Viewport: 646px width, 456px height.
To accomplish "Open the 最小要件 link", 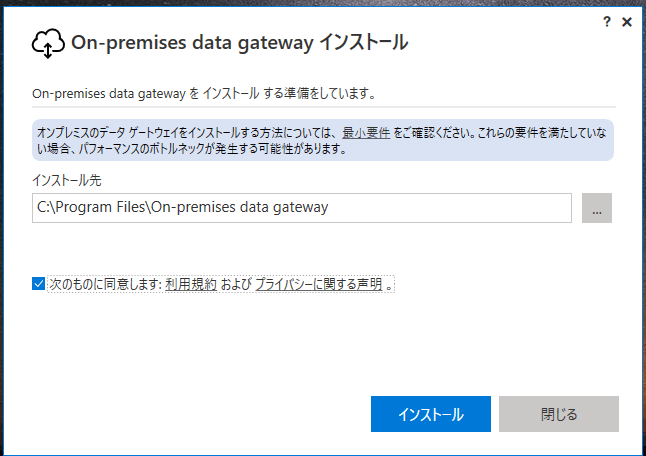I will click(x=366, y=132).
